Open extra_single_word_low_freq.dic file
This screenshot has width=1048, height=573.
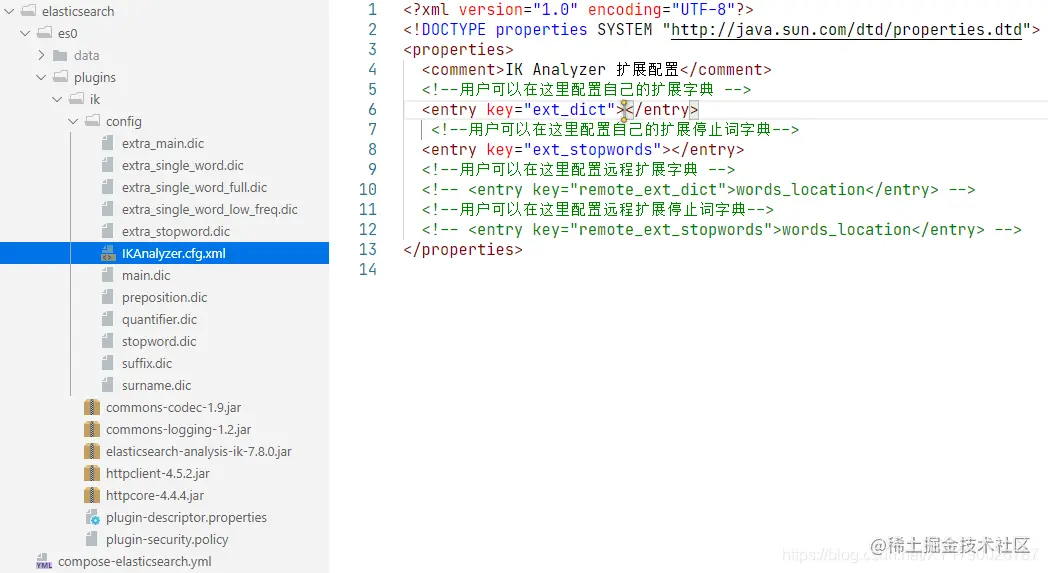tap(210, 210)
